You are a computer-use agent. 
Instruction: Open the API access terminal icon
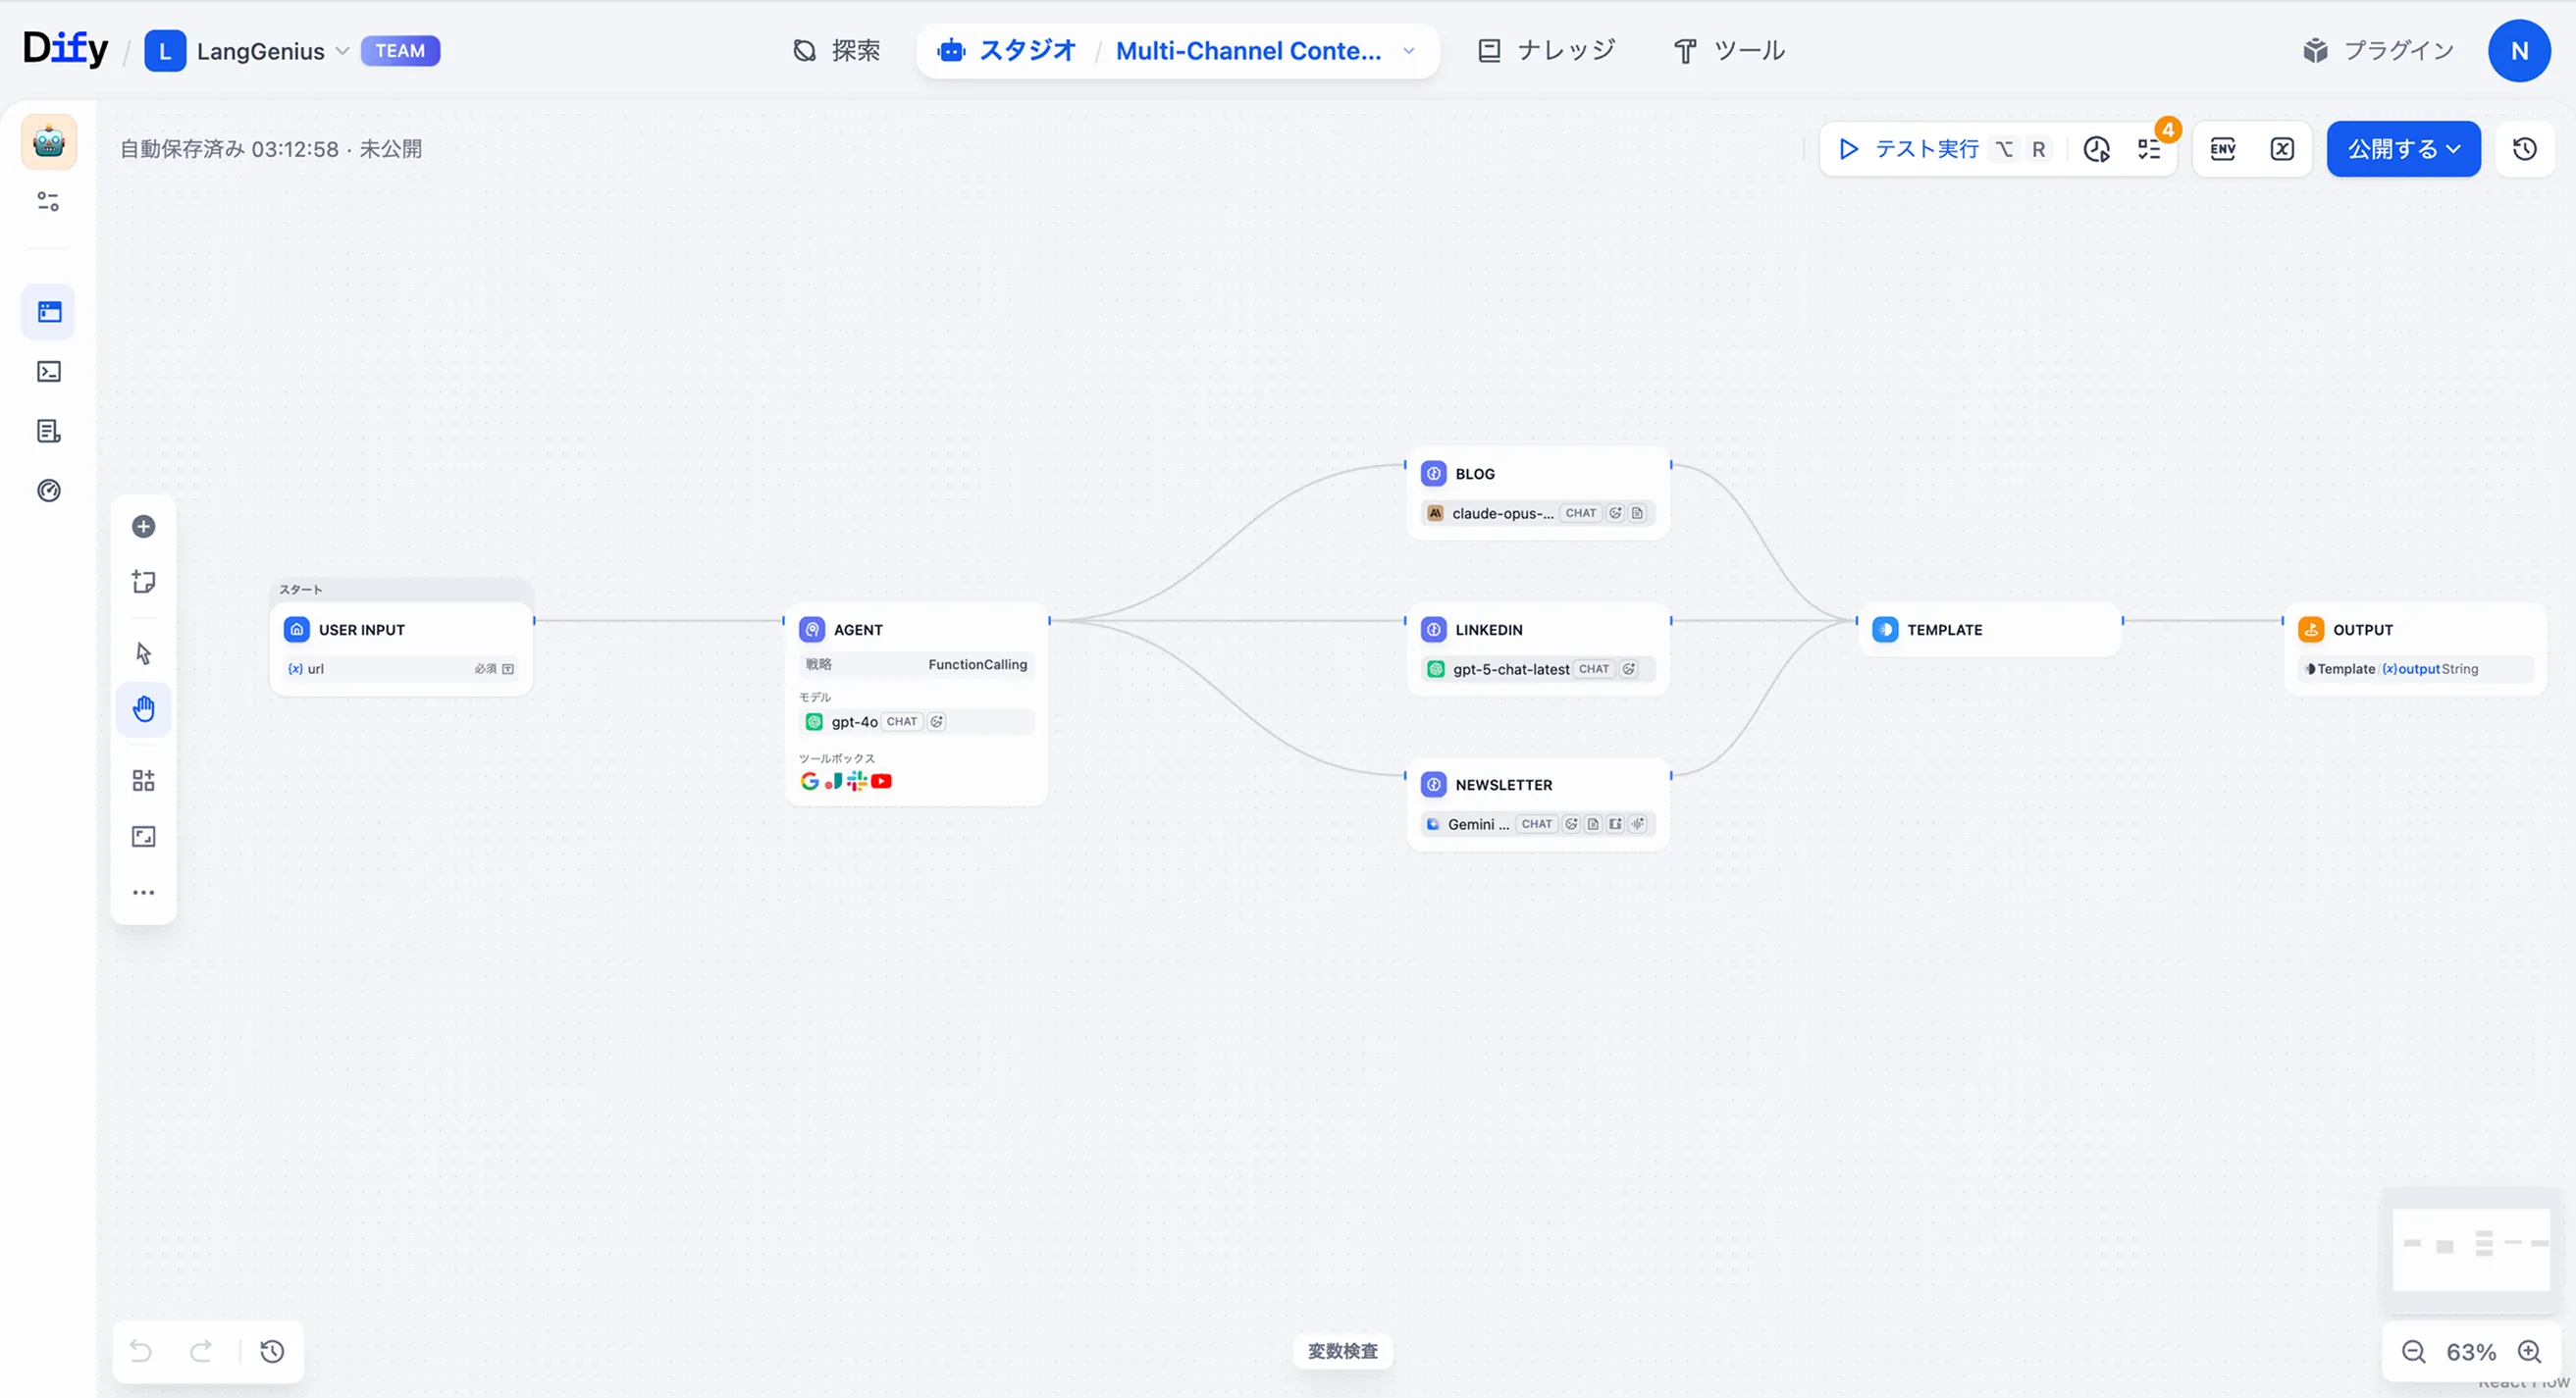49,372
